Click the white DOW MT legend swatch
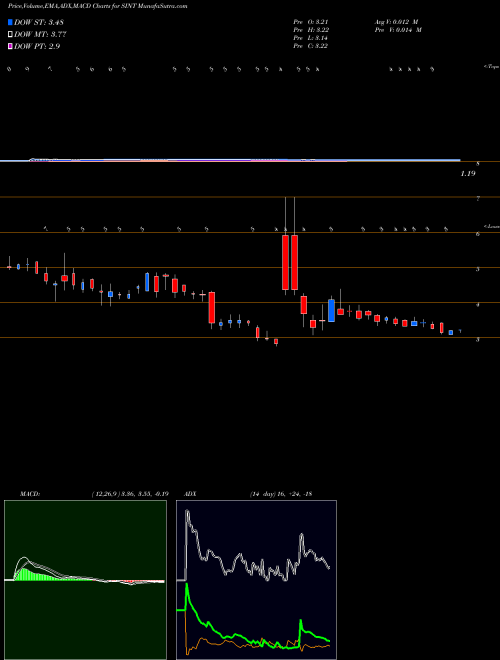This screenshot has height=660, width=500. [x=10, y=35]
